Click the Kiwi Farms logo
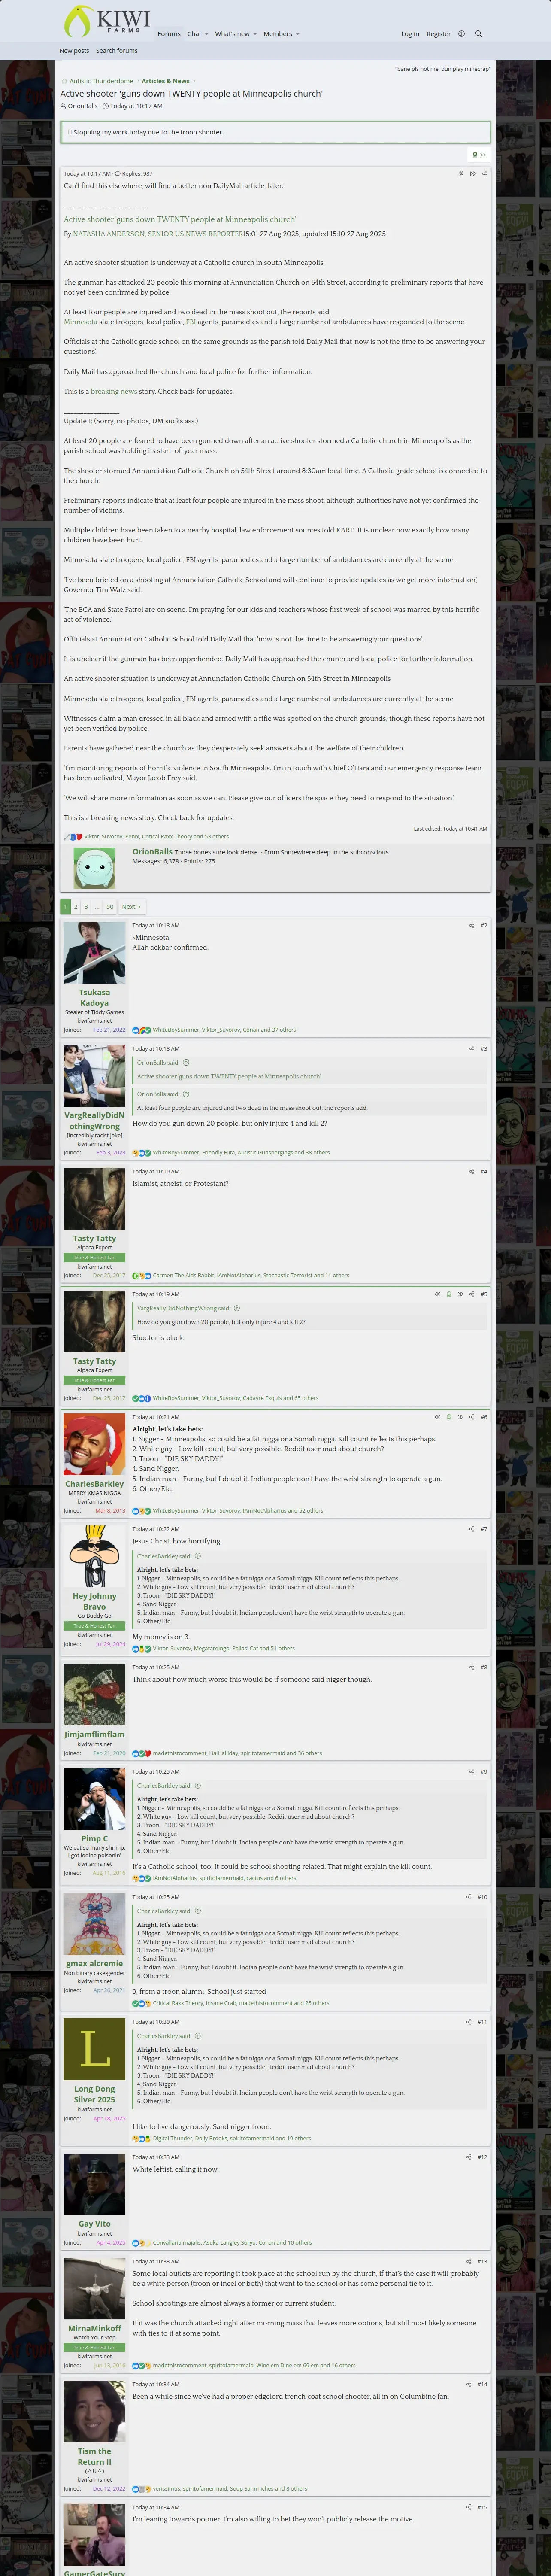Image resolution: width=551 pixels, height=2576 pixels. (x=107, y=21)
